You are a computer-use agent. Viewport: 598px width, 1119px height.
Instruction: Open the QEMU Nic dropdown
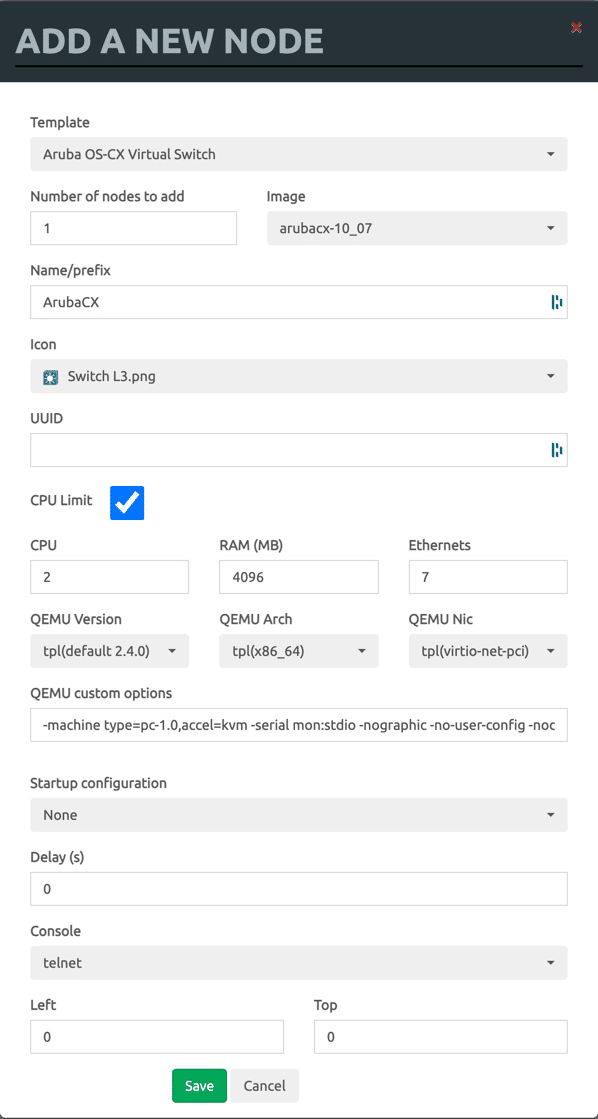click(x=488, y=651)
